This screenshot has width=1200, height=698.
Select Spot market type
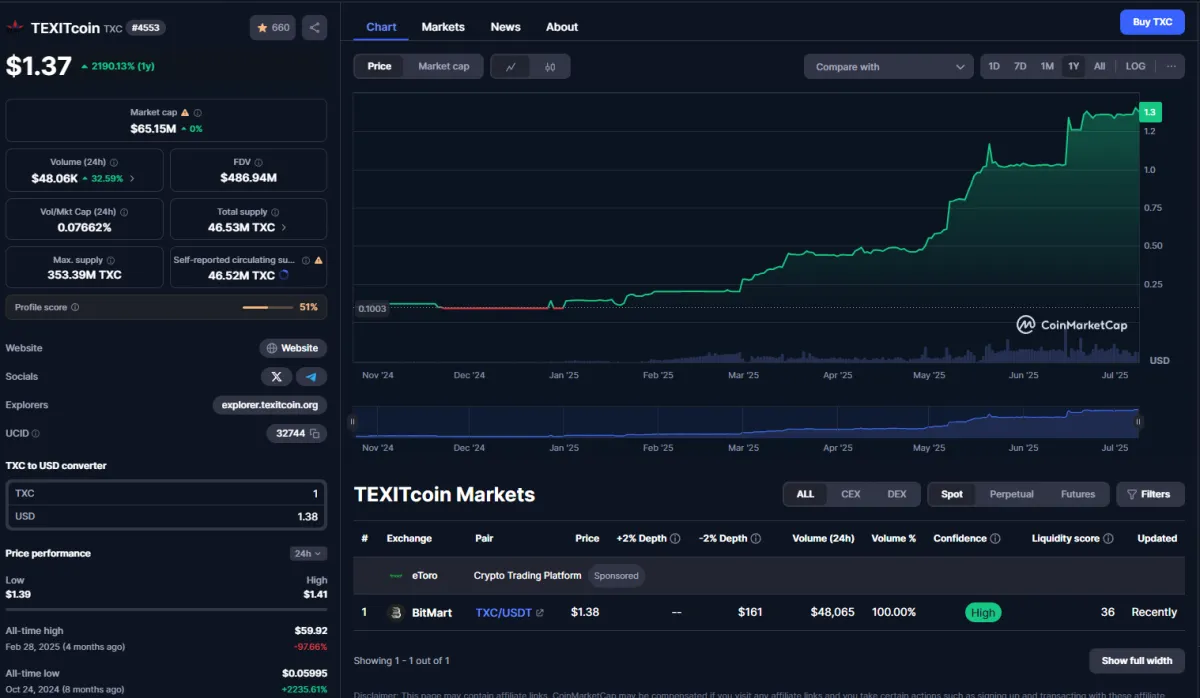click(x=952, y=494)
